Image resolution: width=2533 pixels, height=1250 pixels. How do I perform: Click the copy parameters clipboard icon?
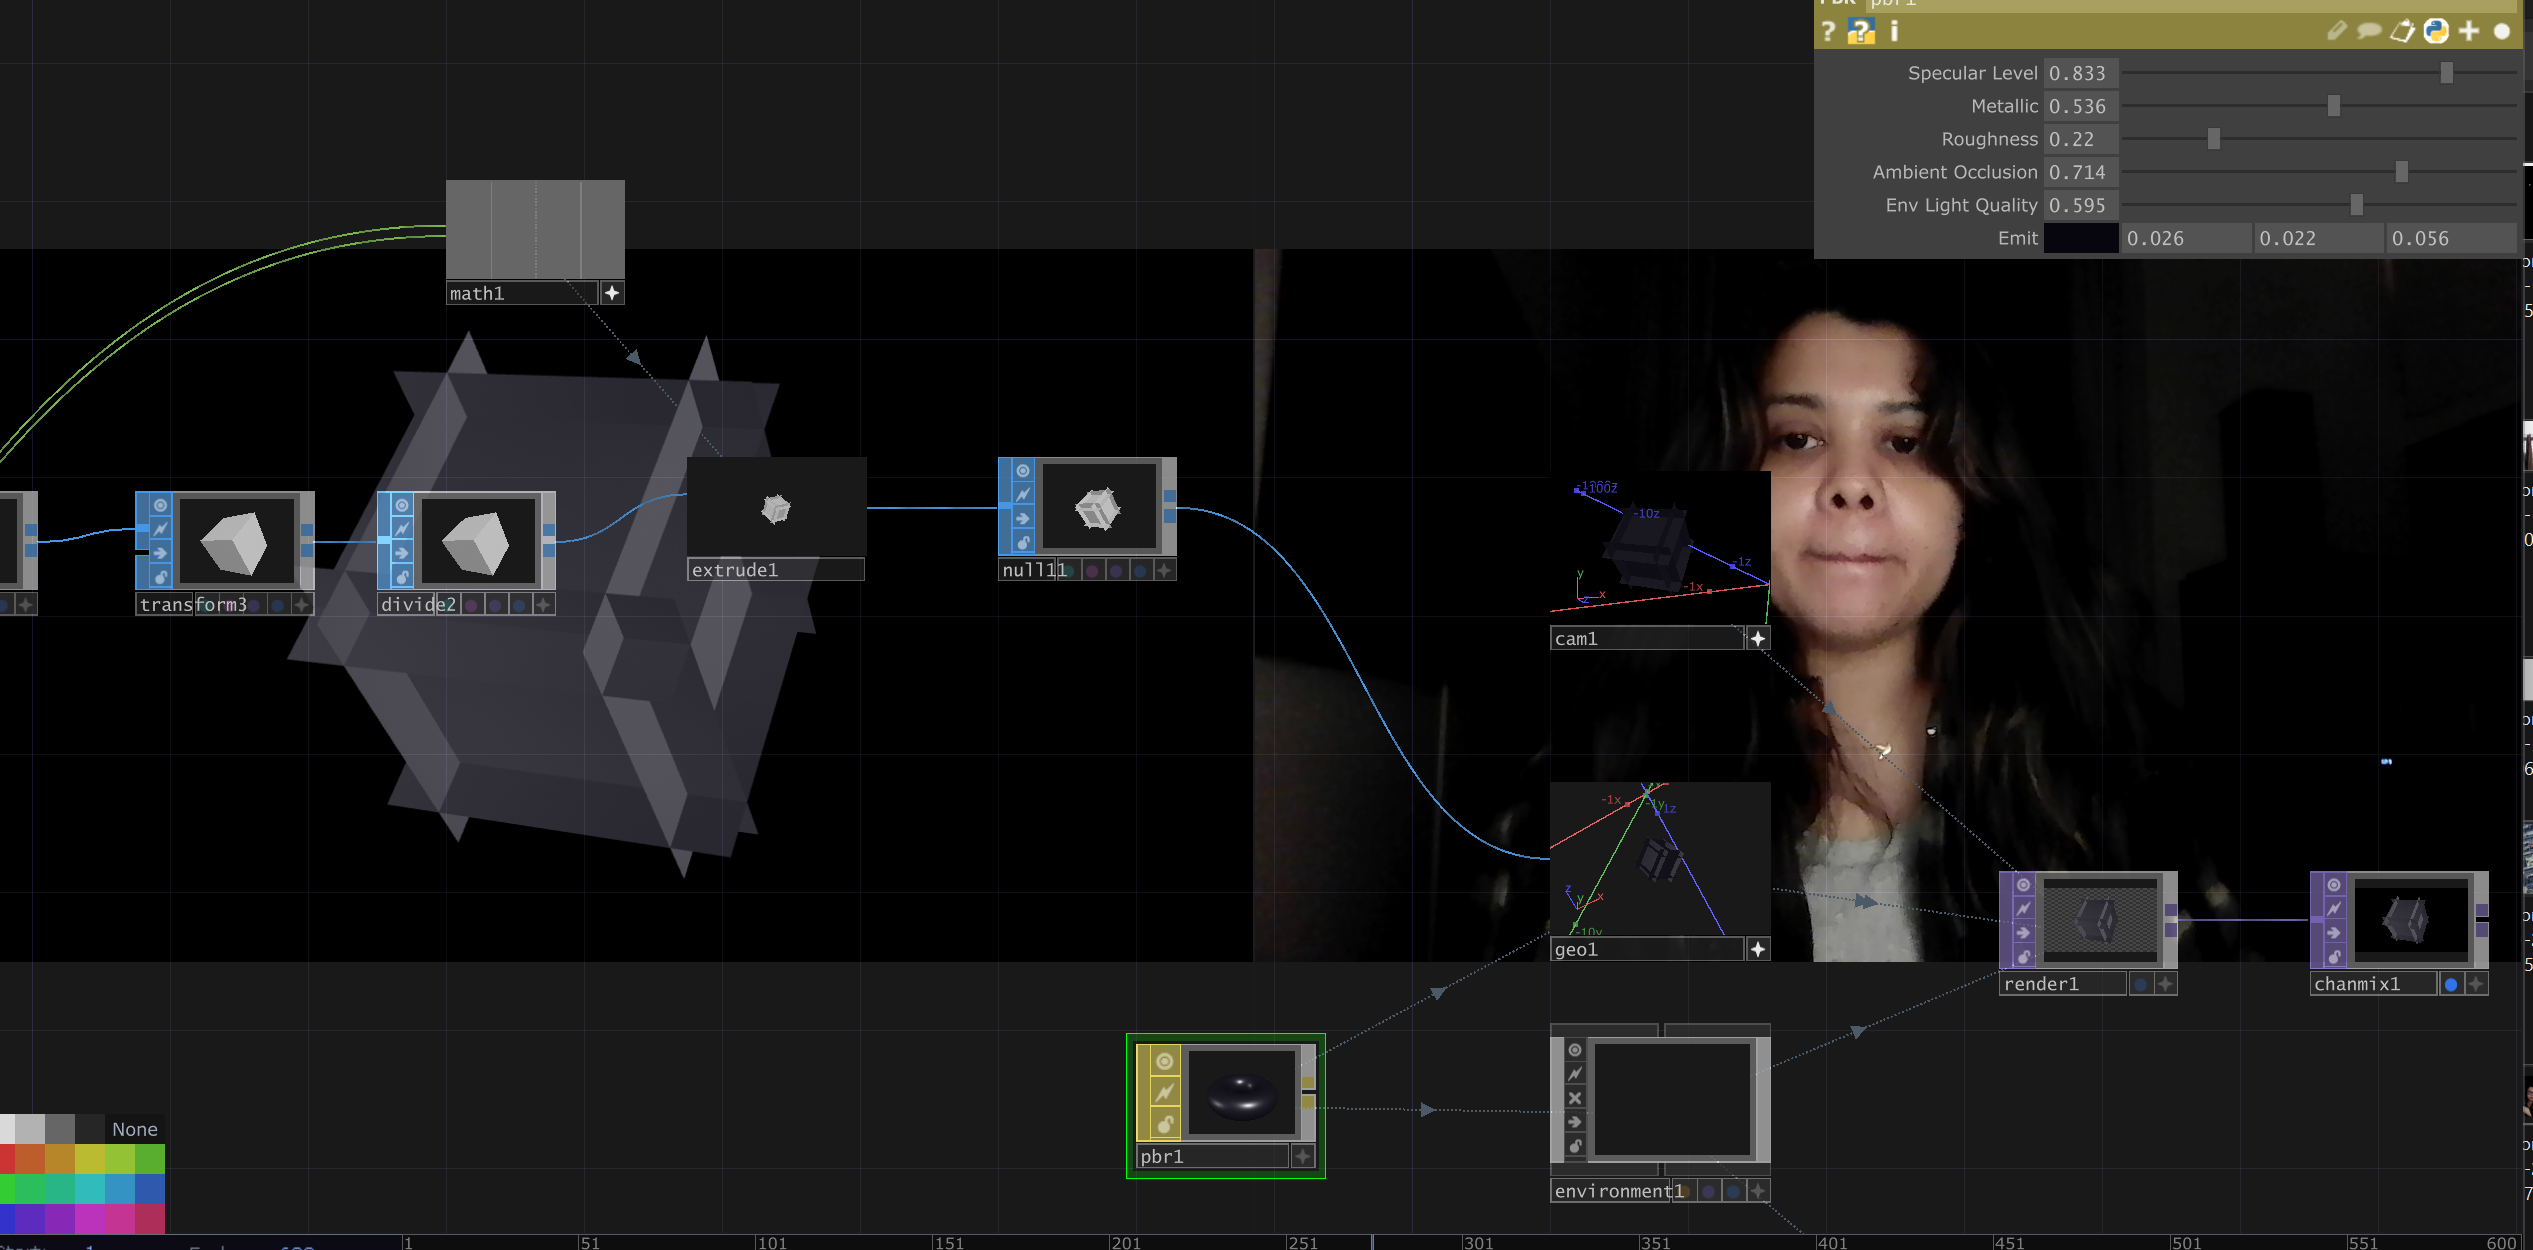click(2402, 32)
